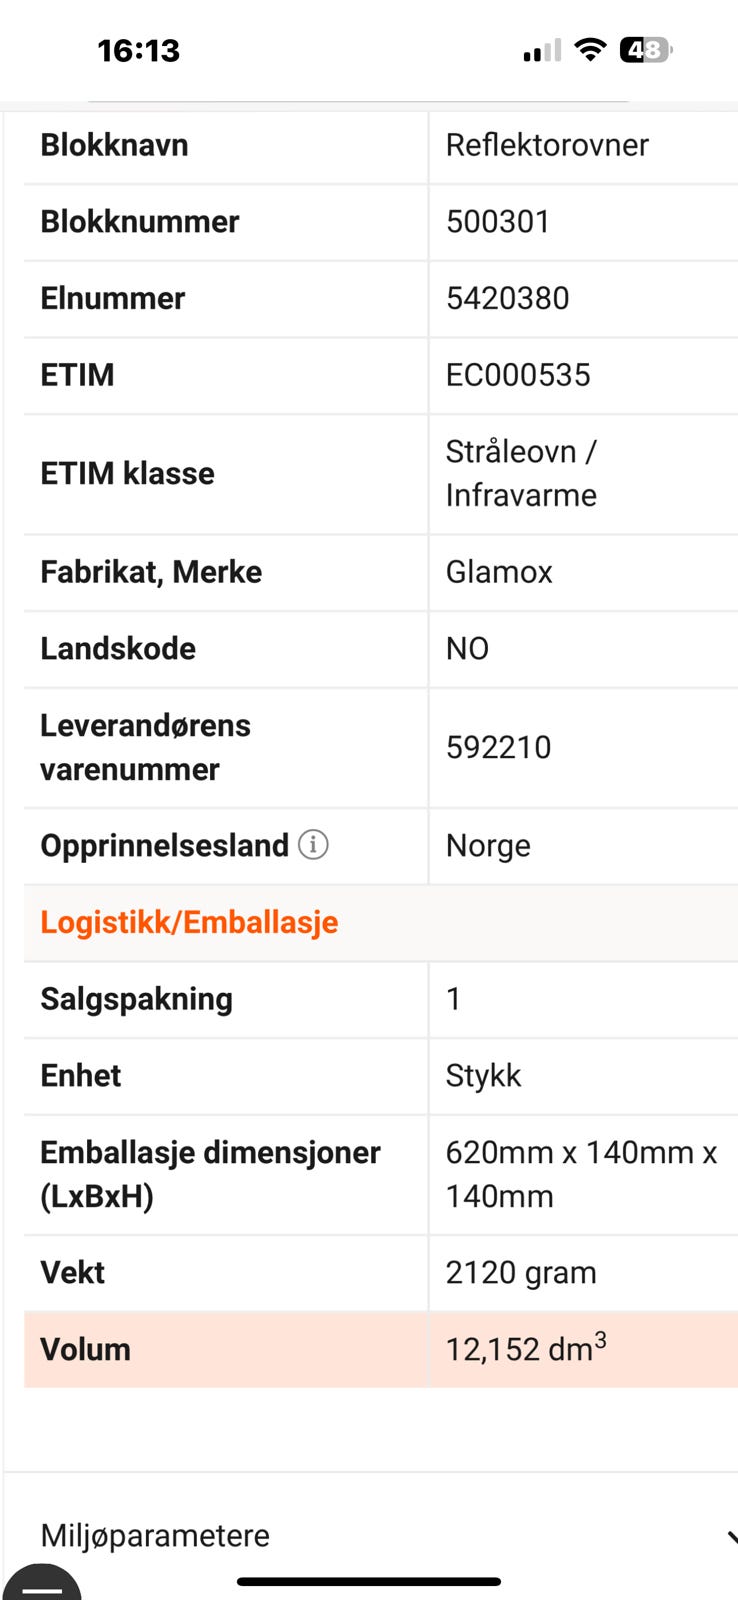Tap the cellular signal bars icon
This screenshot has width=738, height=1600.
[542, 51]
